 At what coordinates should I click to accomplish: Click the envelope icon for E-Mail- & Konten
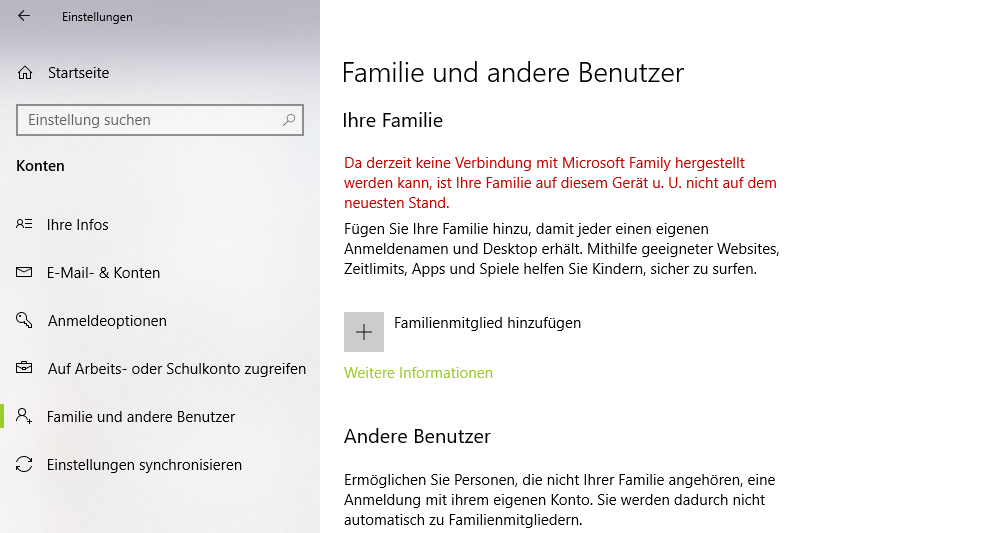tap(25, 273)
